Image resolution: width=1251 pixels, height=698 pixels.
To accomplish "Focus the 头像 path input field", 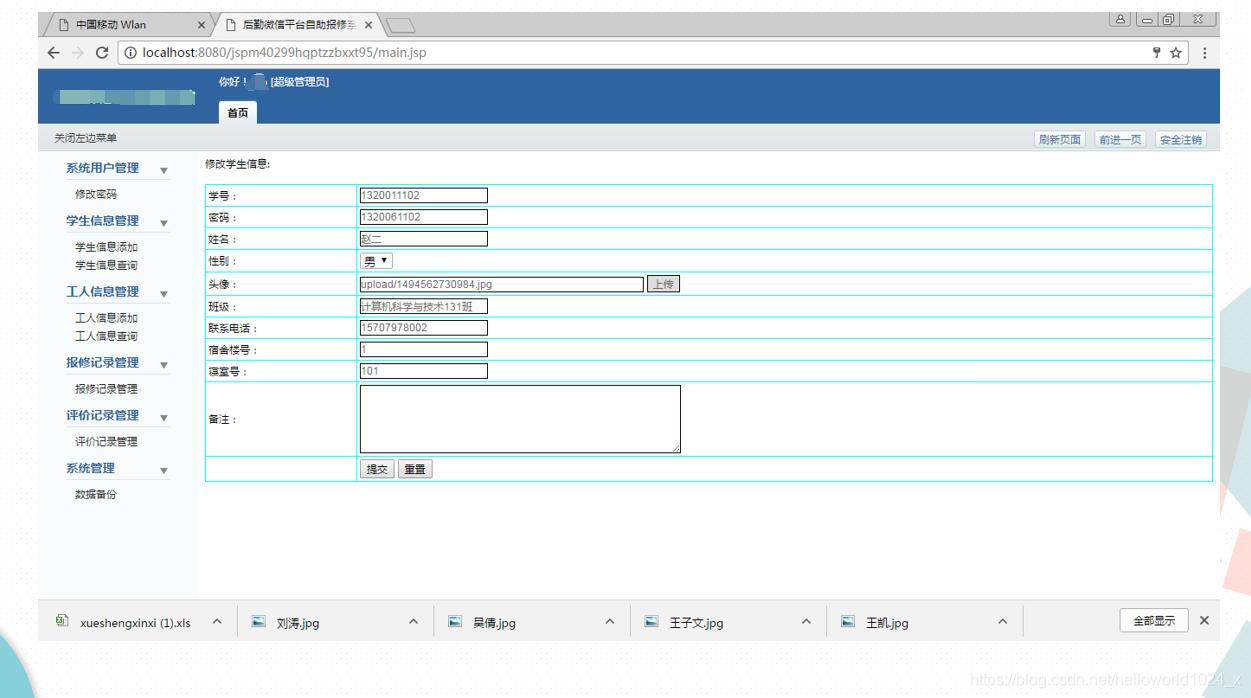I will (x=502, y=284).
